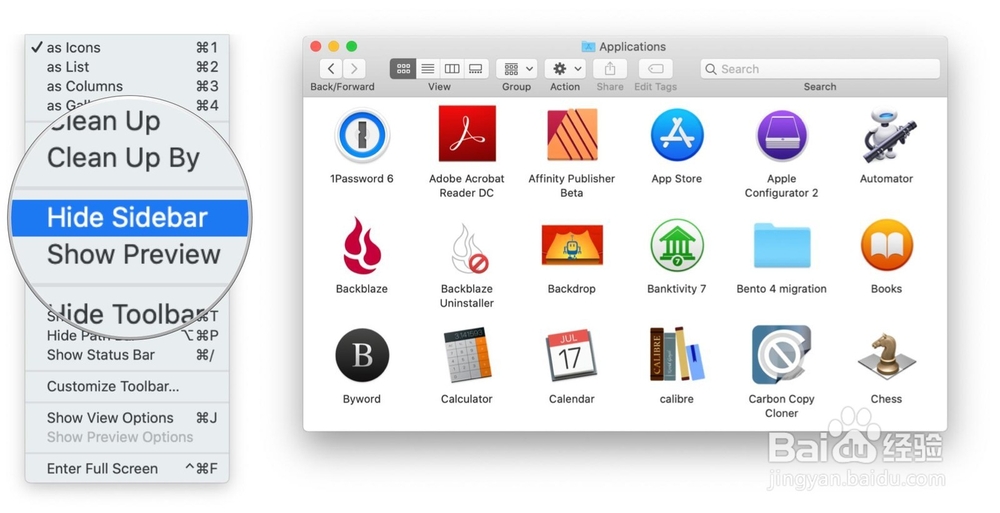Select the Calculator app icon

[x=467, y=355]
